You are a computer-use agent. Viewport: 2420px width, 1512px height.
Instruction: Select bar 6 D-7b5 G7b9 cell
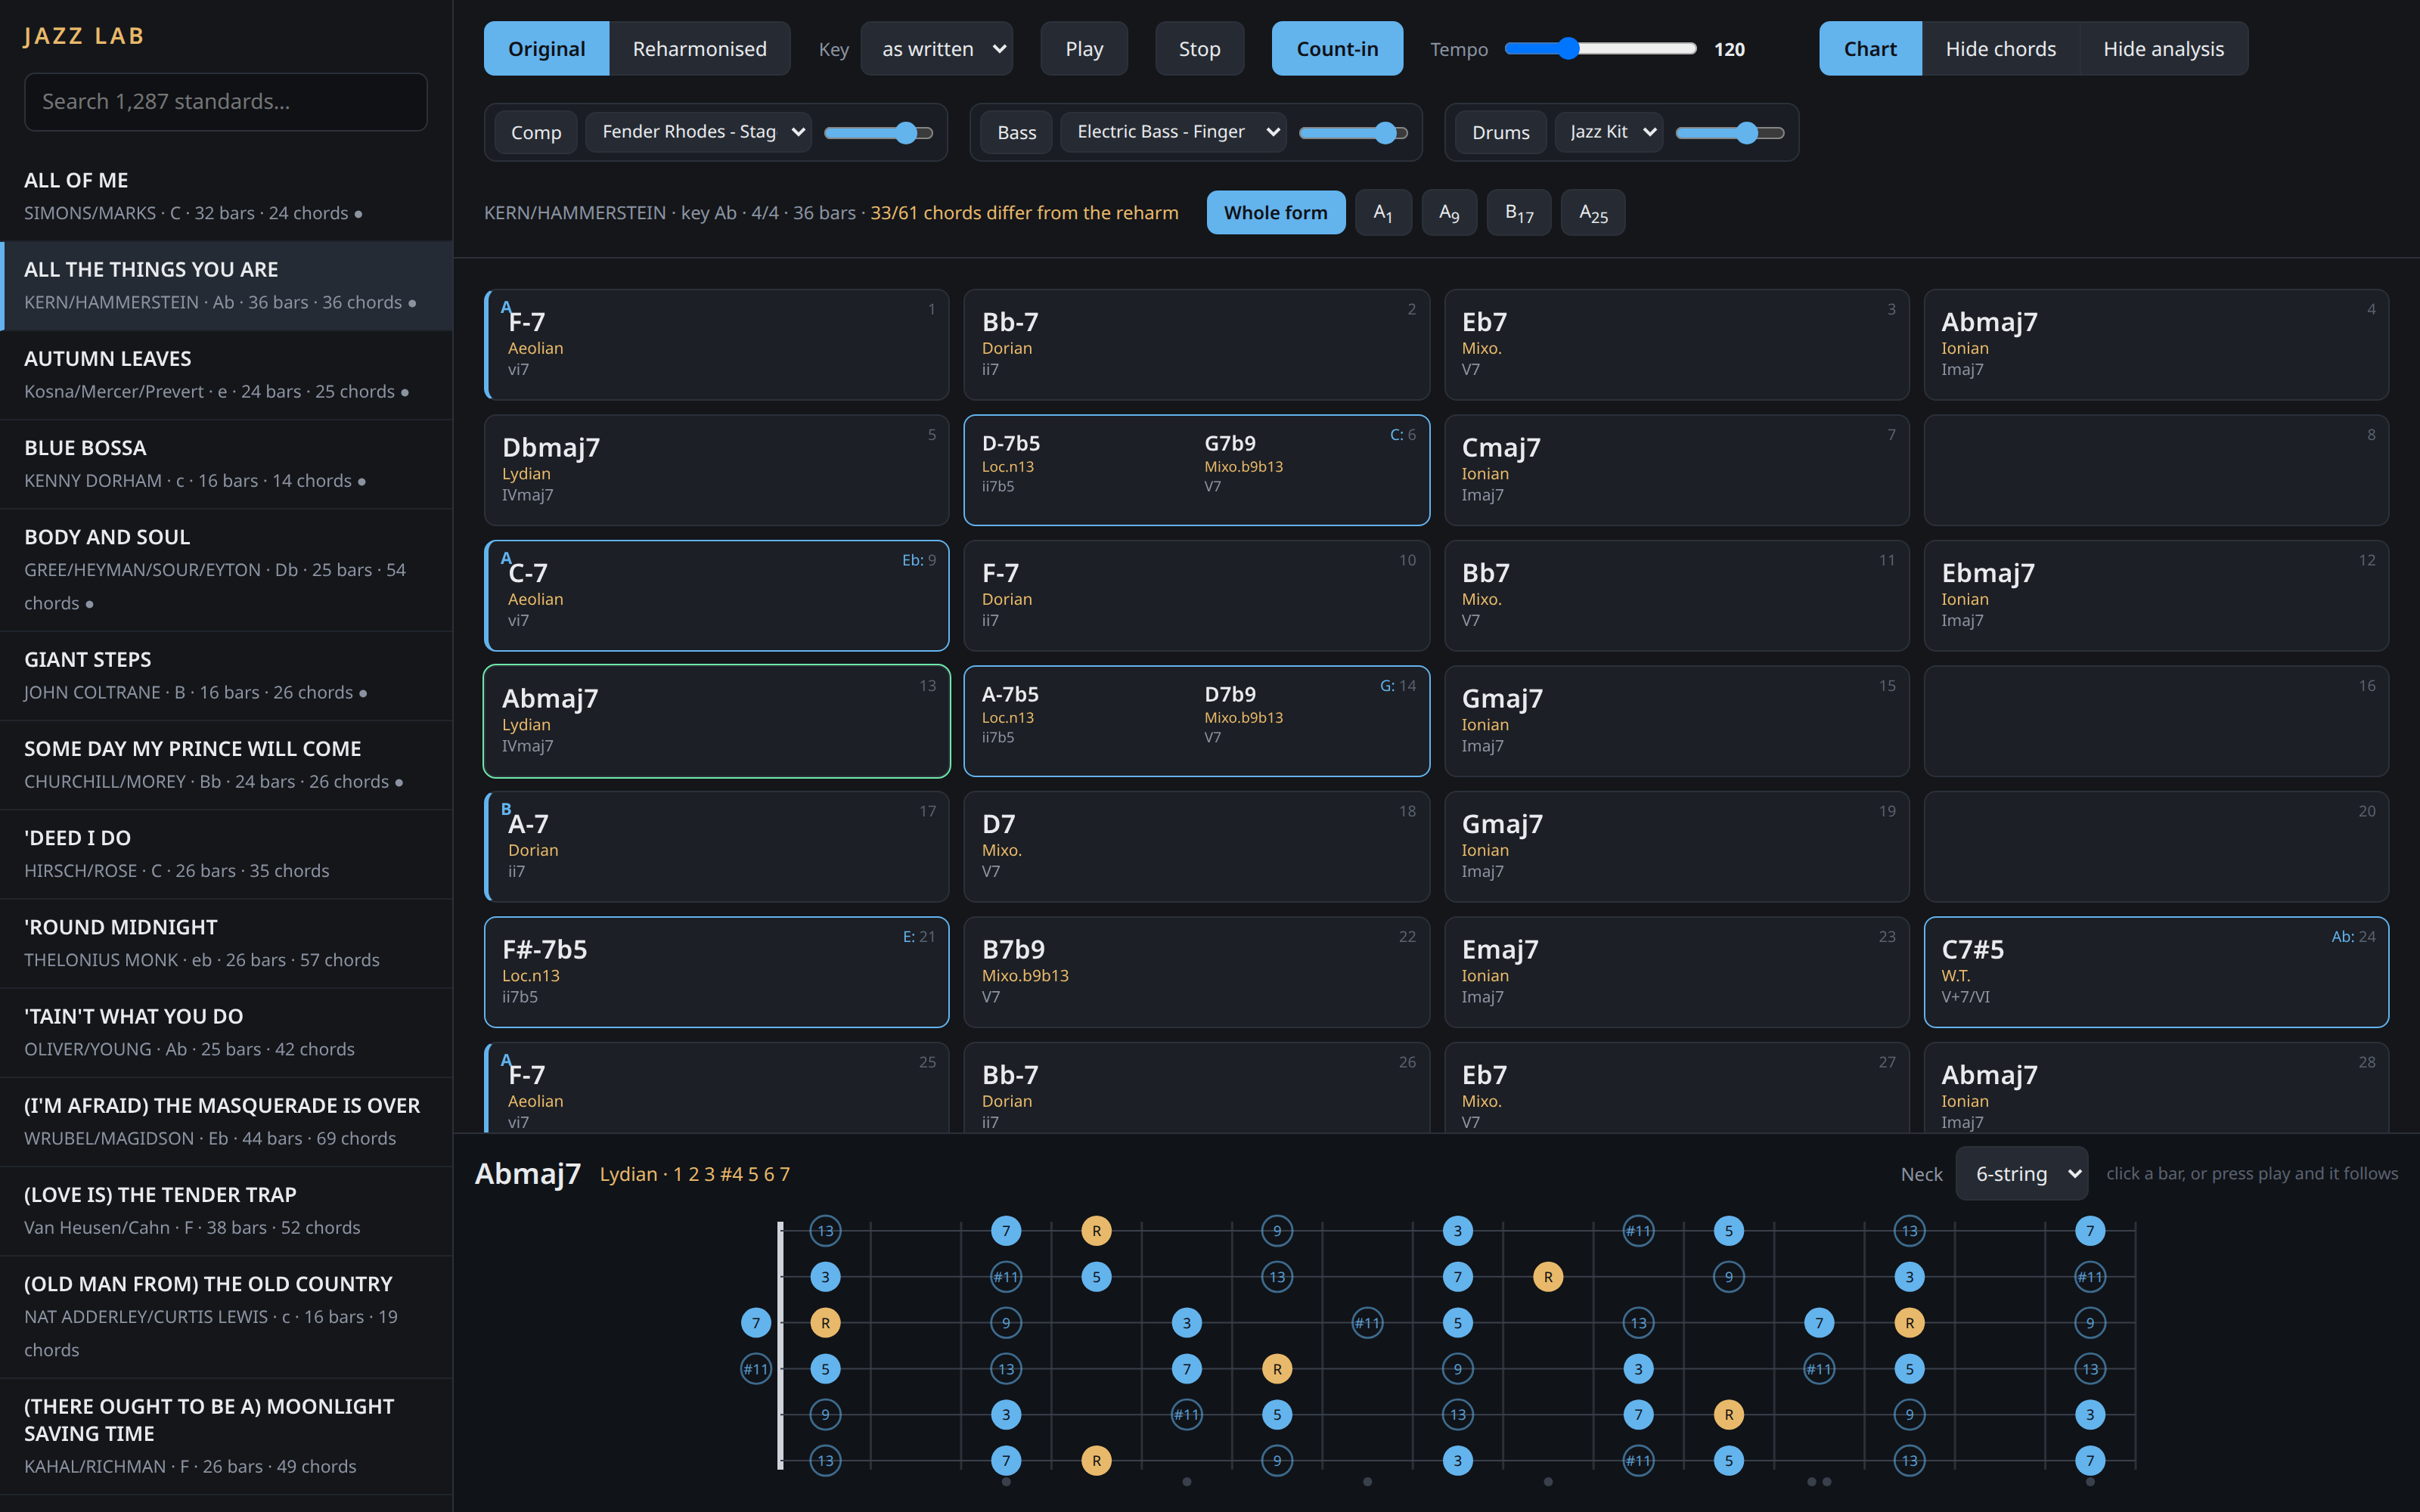click(1196, 470)
